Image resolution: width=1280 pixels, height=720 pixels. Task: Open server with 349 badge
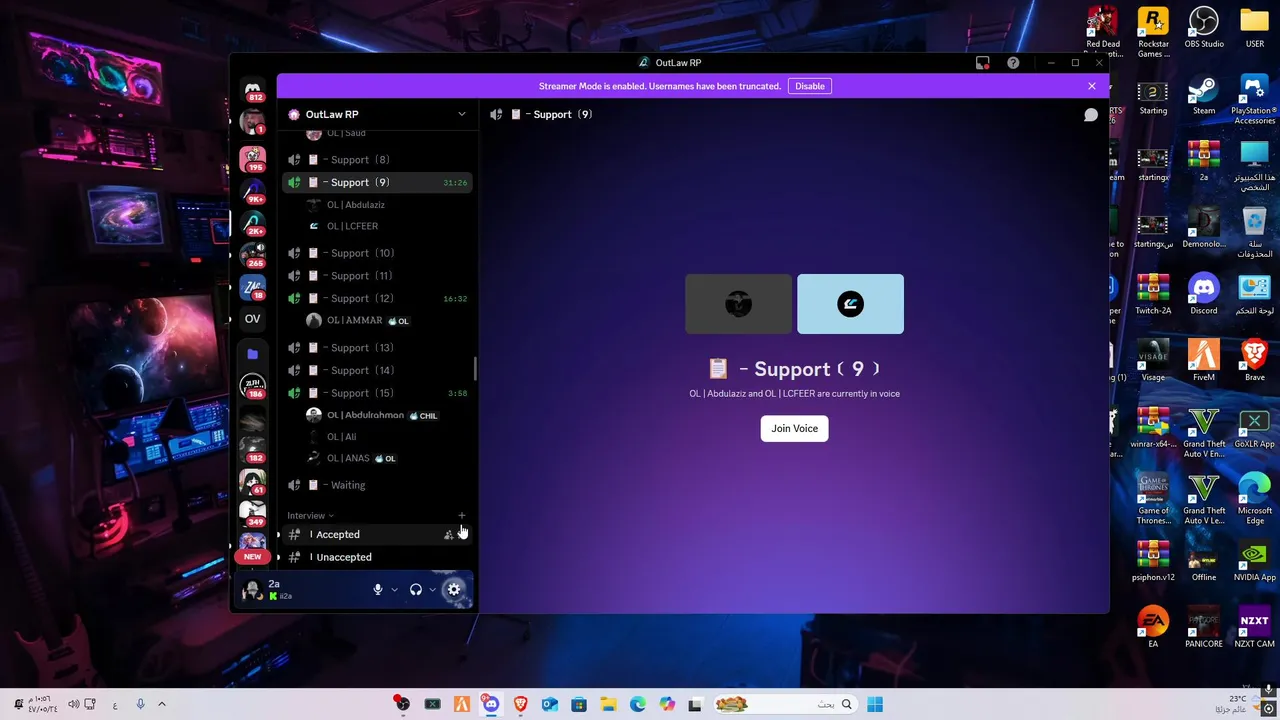coord(253,514)
